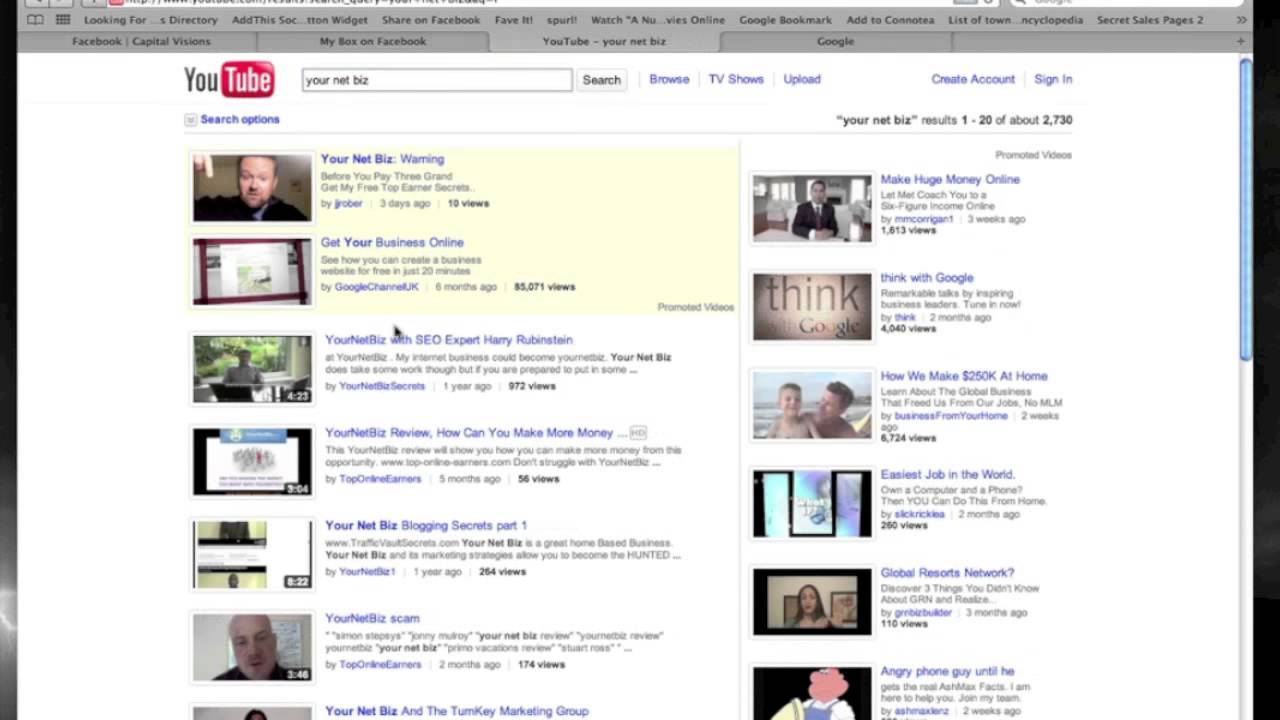
Task: Click Create Account
Action: pos(973,79)
